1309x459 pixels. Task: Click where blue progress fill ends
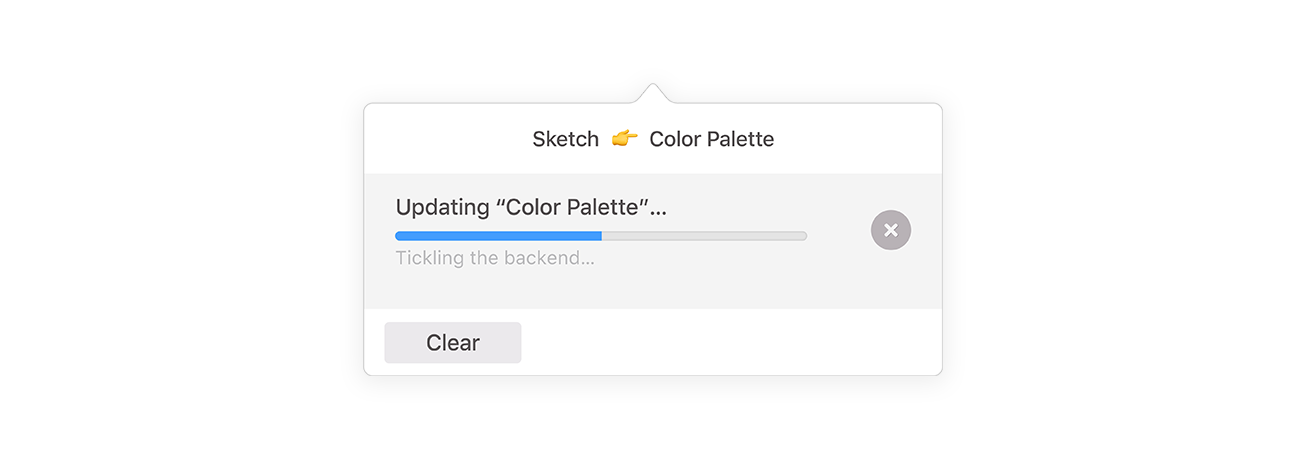pos(601,236)
